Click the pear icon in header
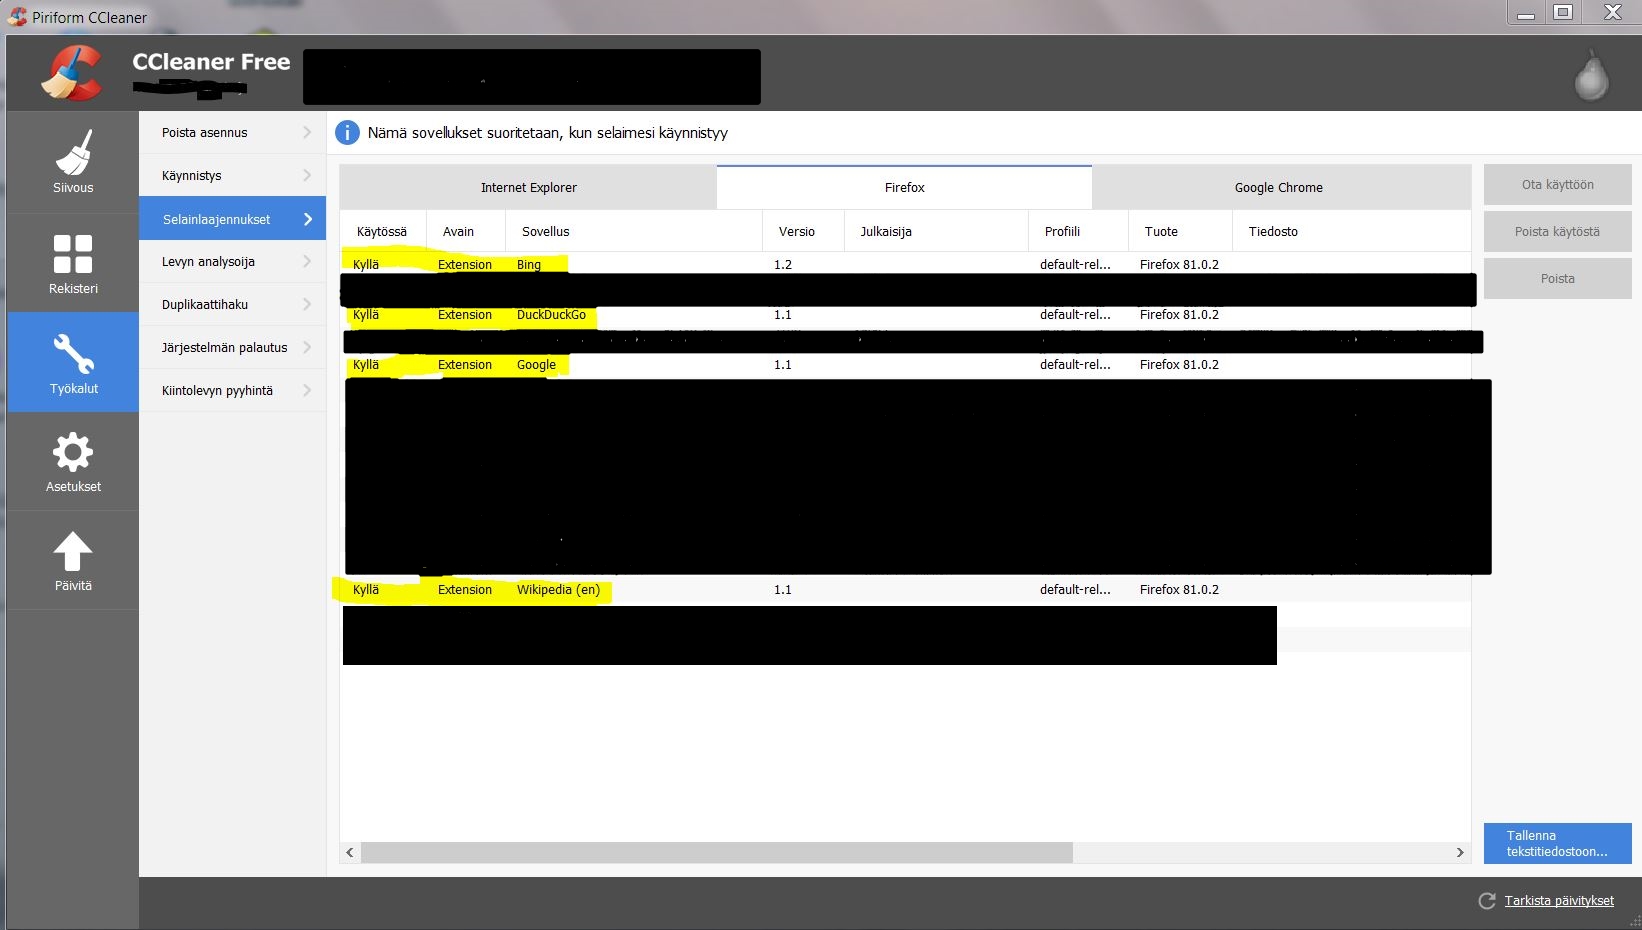The height and width of the screenshot is (930, 1642). 1591,75
